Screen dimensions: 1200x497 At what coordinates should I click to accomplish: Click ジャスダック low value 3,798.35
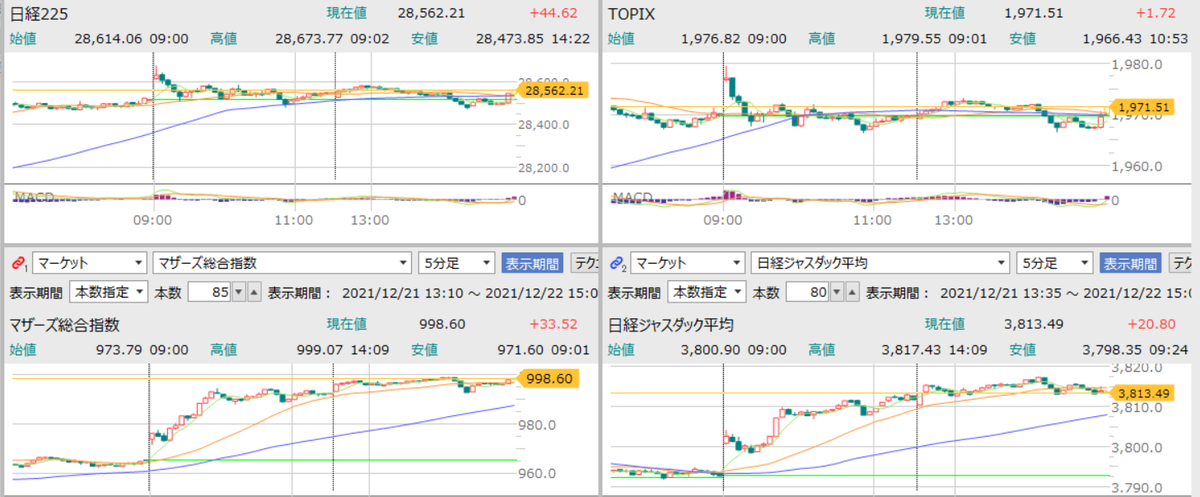click(1113, 349)
